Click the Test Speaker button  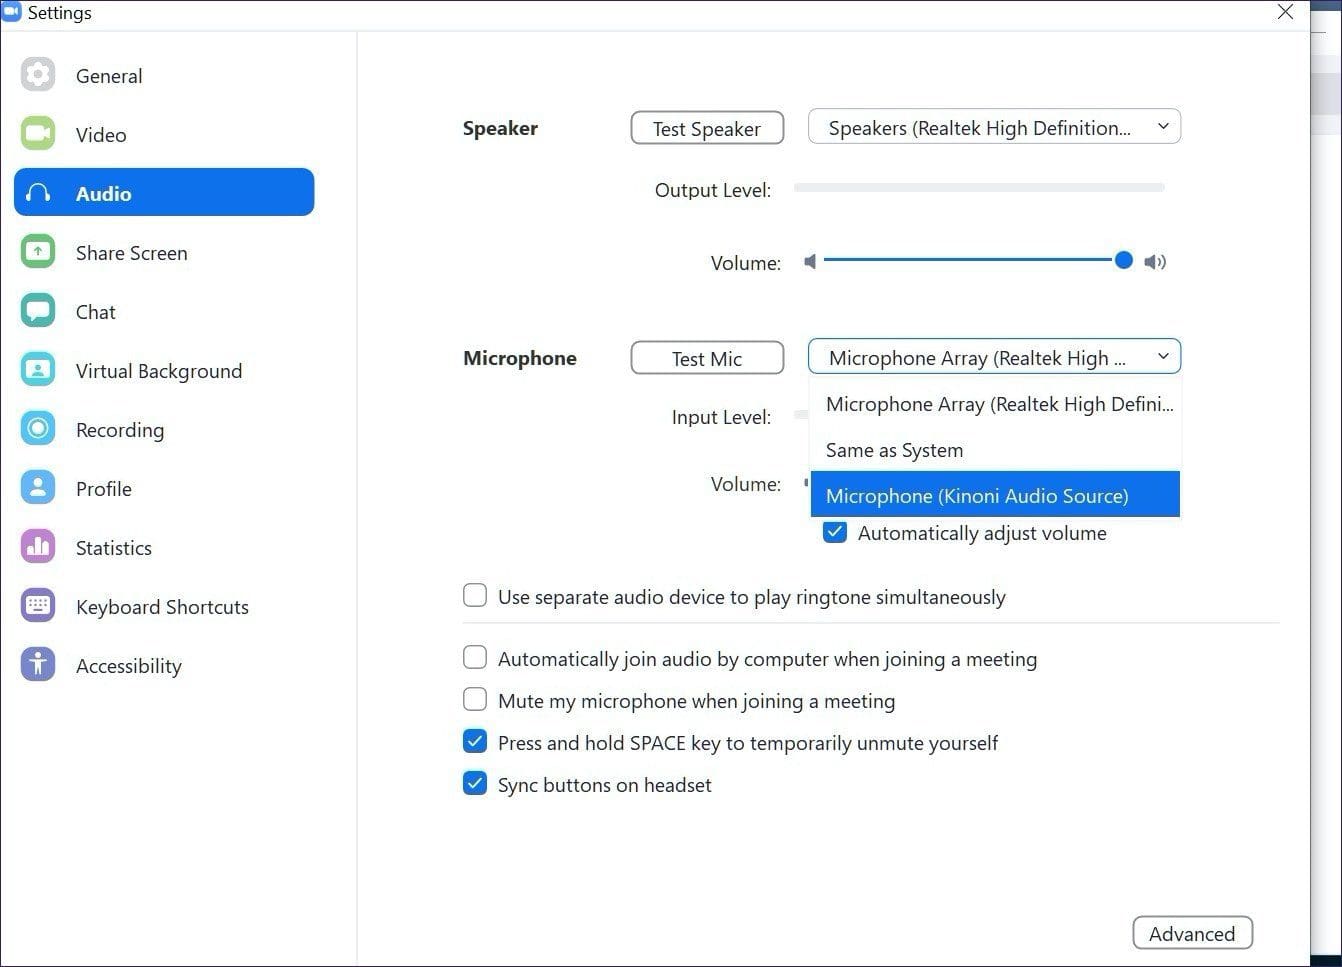[x=707, y=128]
